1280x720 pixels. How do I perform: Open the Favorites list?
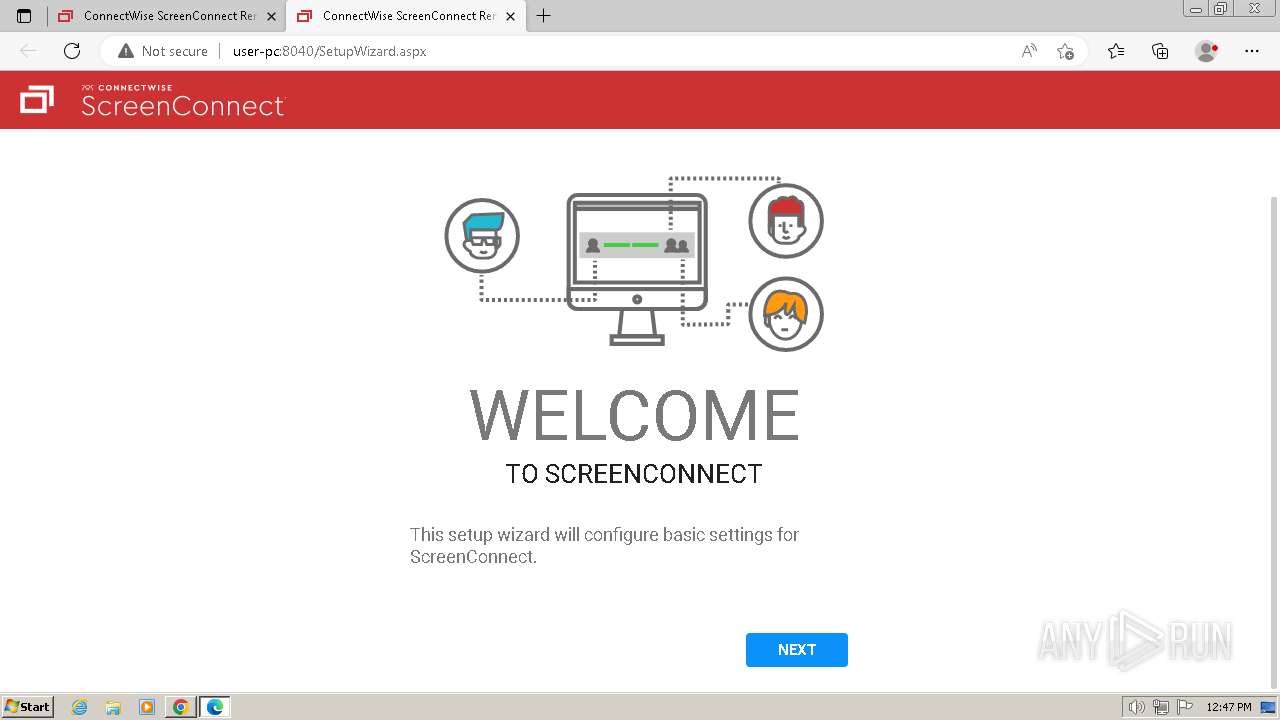pyautogui.click(x=1116, y=51)
